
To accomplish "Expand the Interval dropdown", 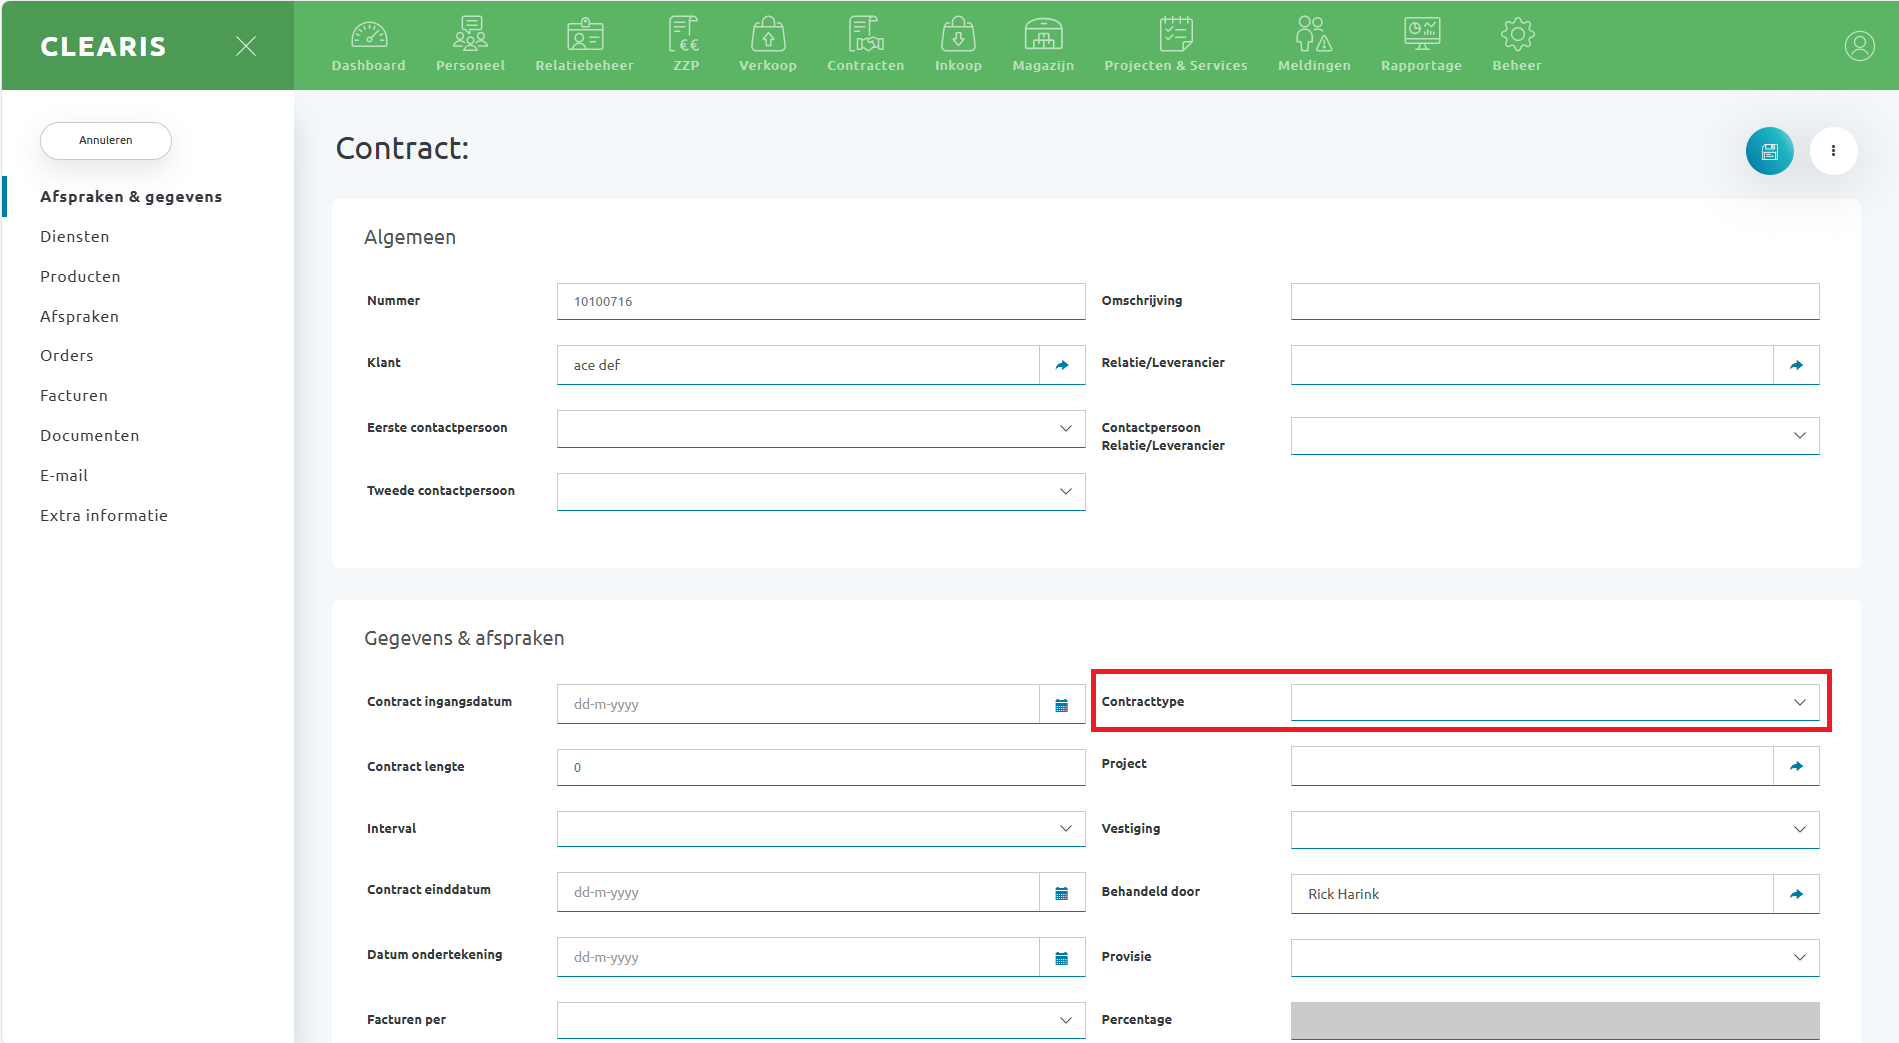I will (x=820, y=828).
